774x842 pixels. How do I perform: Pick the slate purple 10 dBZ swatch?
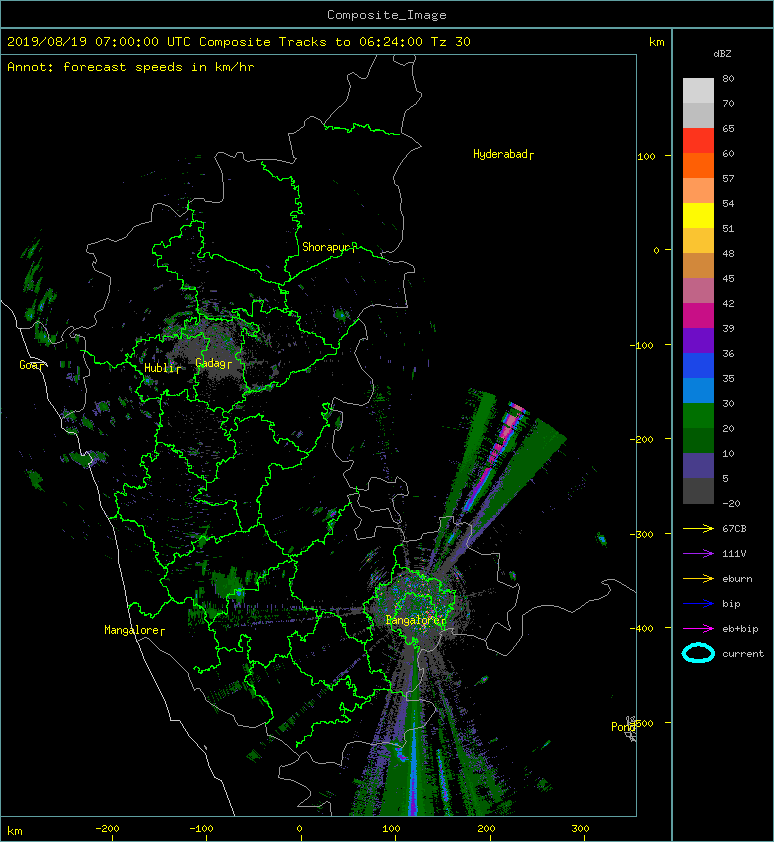(698, 466)
